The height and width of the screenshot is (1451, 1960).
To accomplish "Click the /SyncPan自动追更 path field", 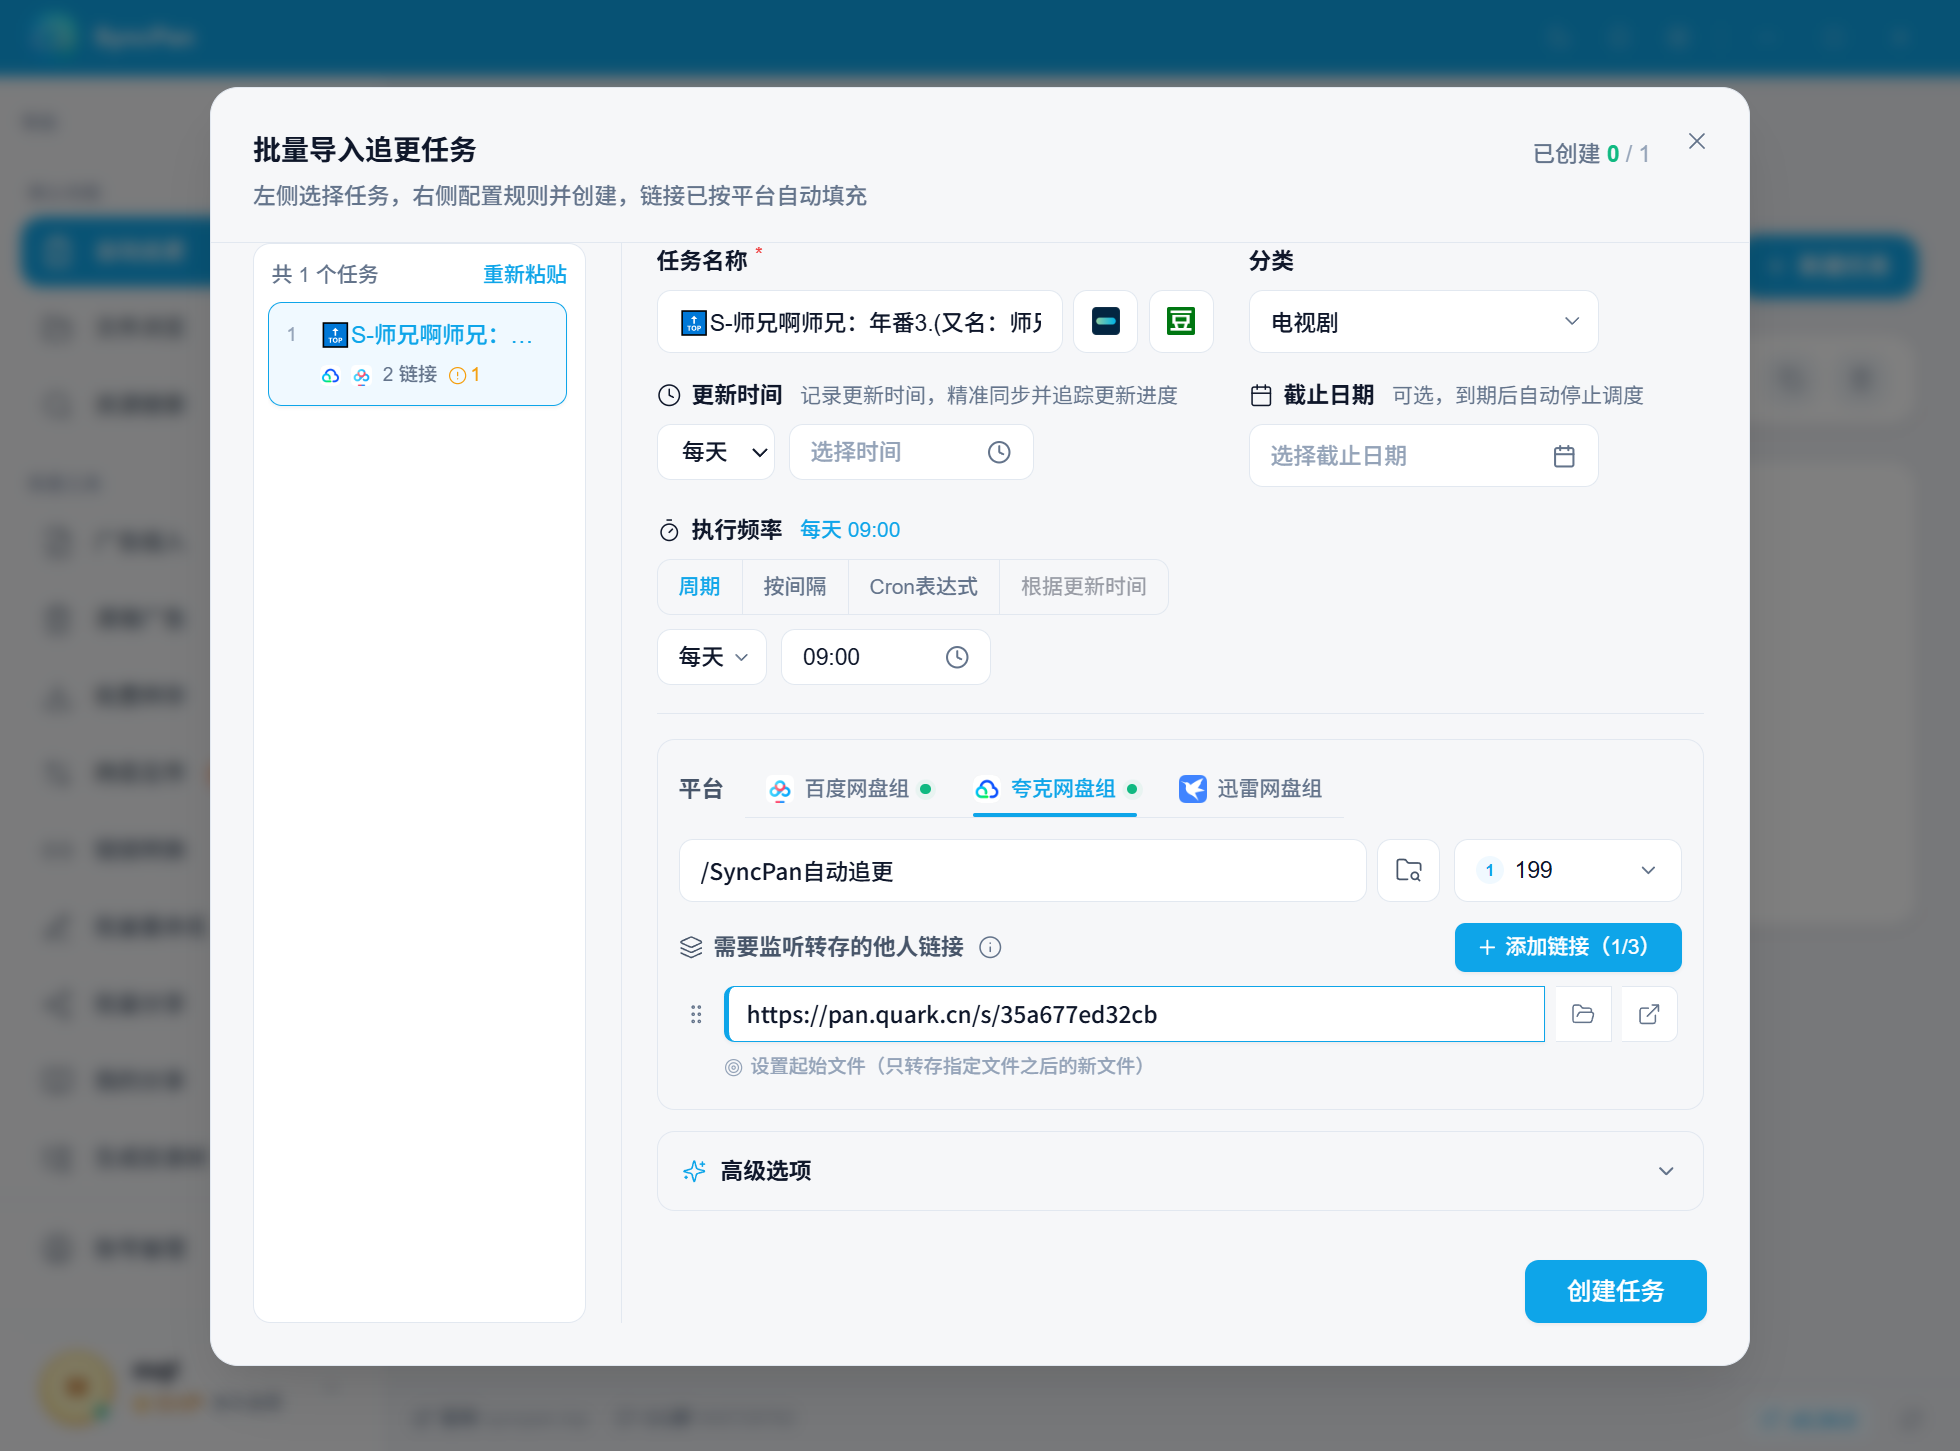I will (x=1022, y=871).
